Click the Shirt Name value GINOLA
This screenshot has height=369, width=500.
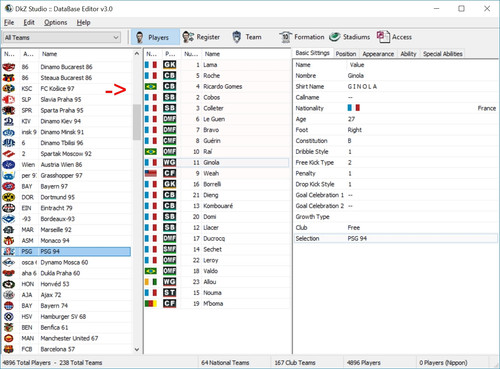point(362,86)
